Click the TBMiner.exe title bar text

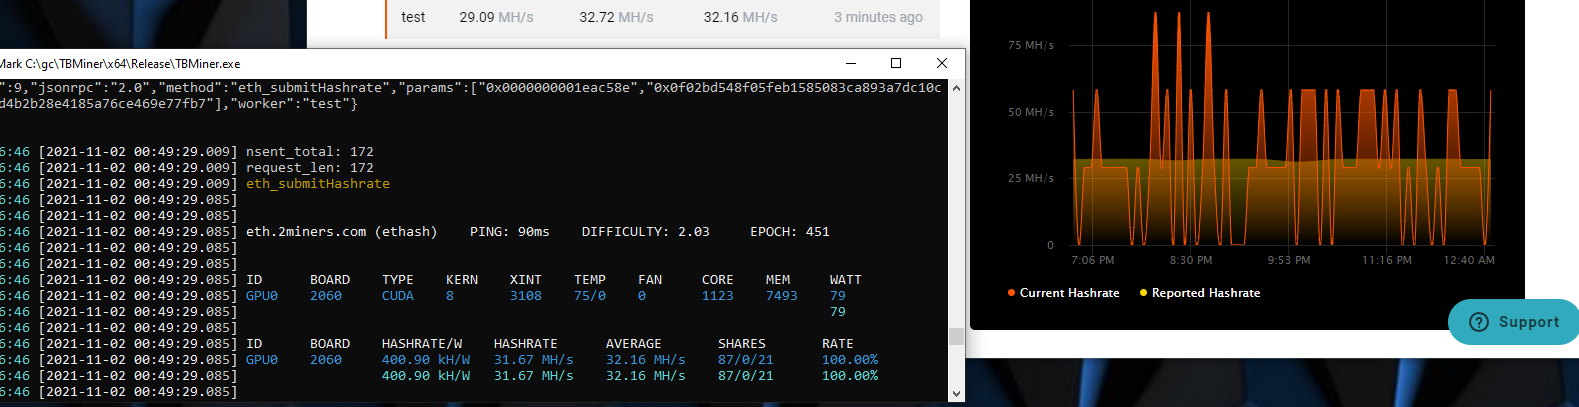point(120,63)
